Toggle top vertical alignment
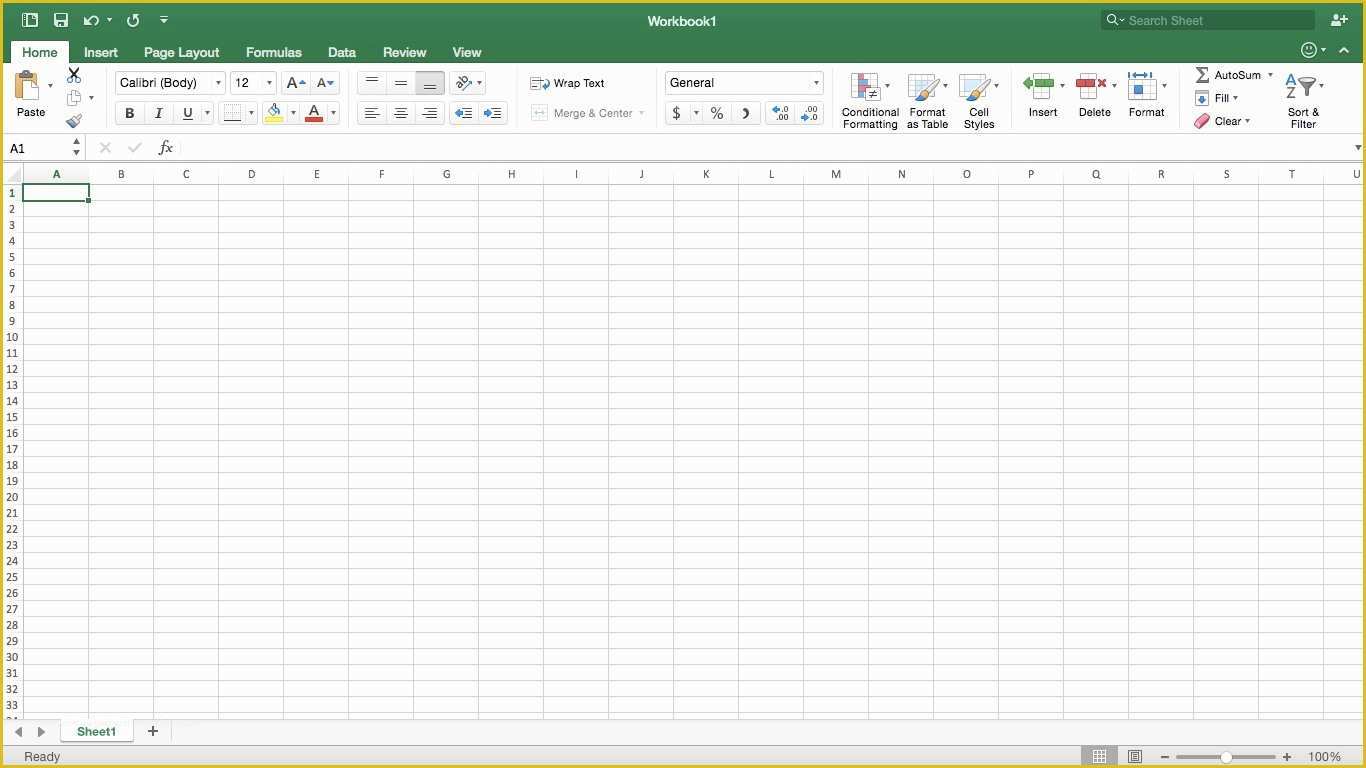This screenshot has width=1366, height=768. pyautogui.click(x=372, y=83)
